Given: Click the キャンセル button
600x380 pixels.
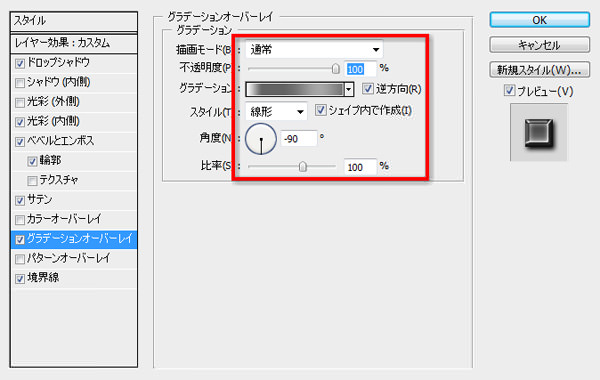Looking at the screenshot, I should [x=540, y=45].
